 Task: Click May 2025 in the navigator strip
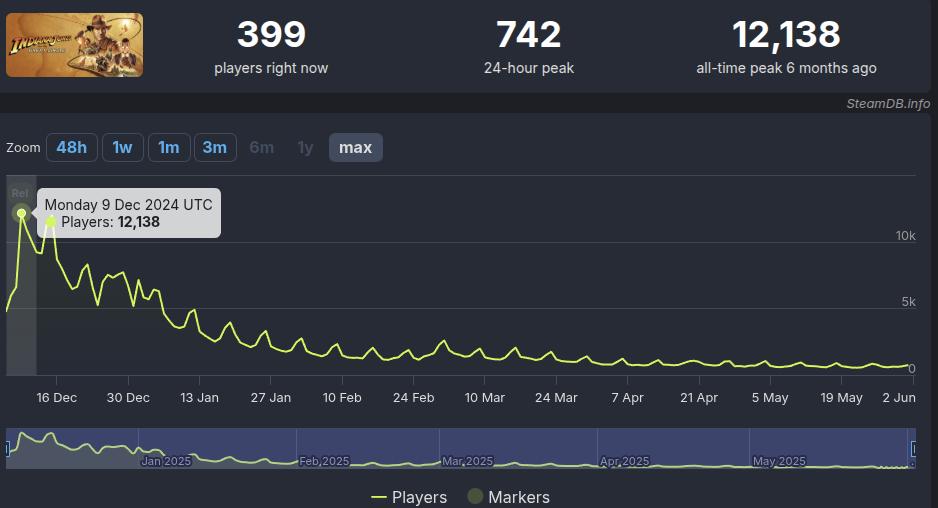779,461
